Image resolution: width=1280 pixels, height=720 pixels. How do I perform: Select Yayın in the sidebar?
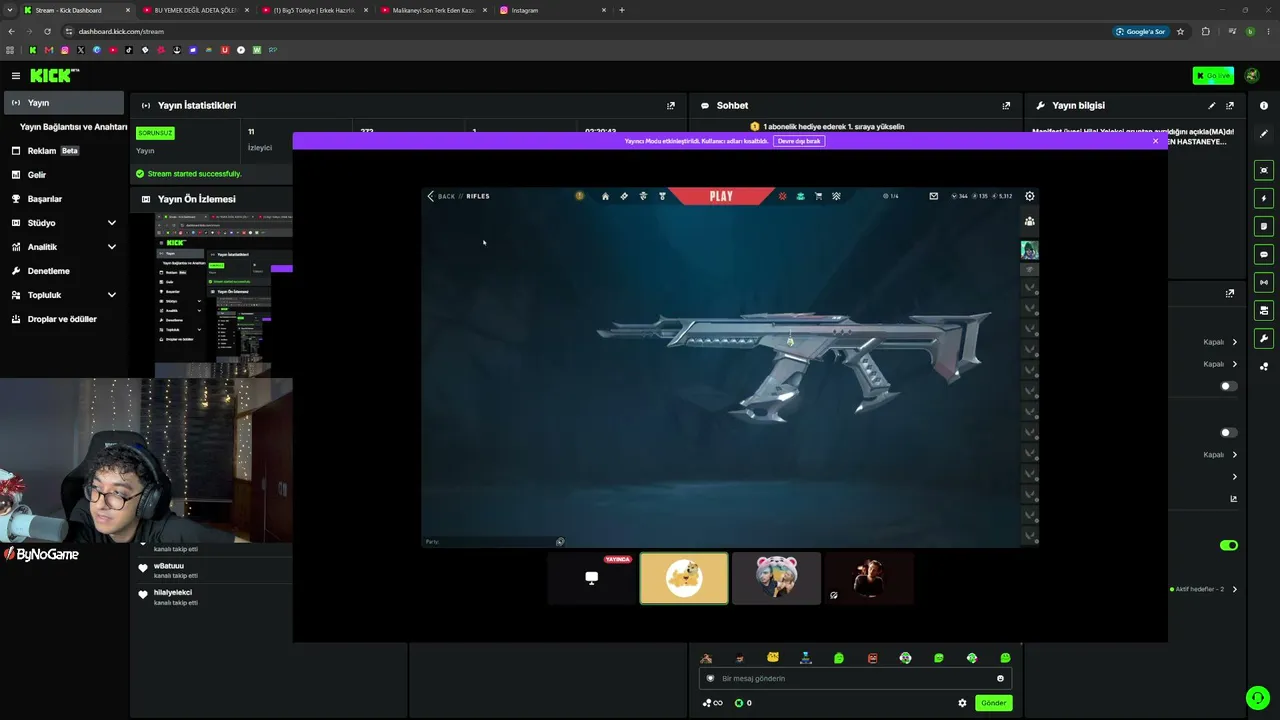65,103
